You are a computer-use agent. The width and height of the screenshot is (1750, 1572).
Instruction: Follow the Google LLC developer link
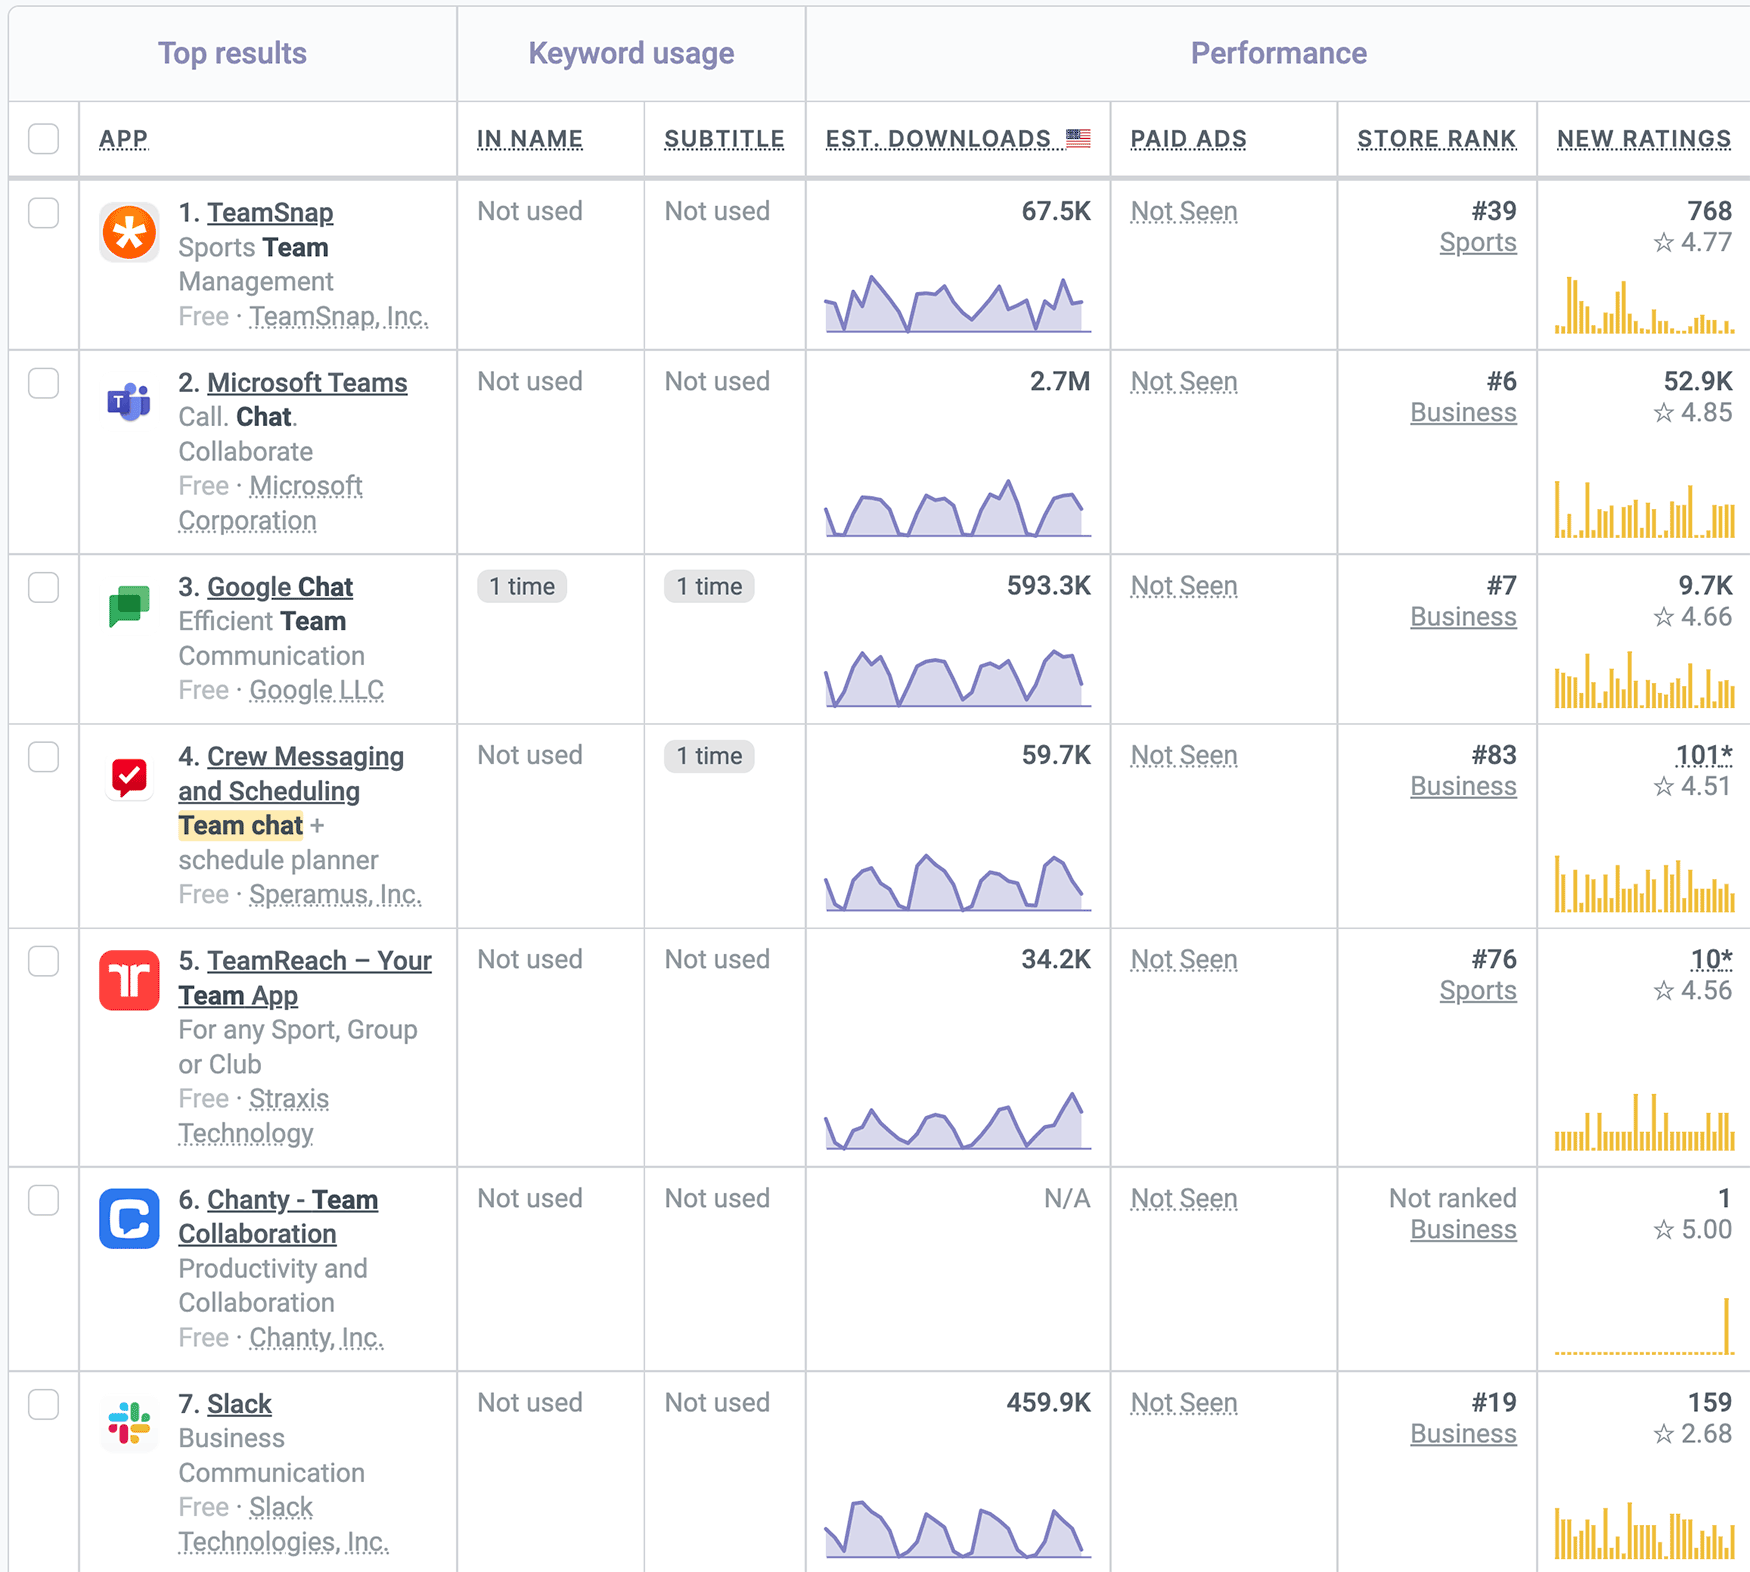point(316,690)
